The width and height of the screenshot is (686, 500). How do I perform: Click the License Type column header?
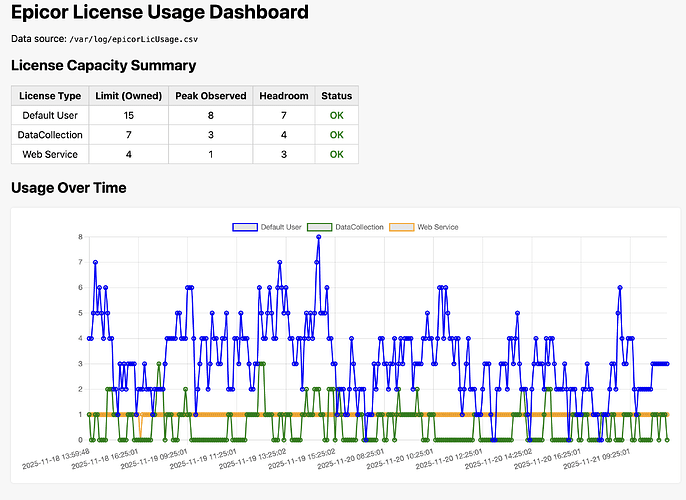click(x=50, y=96)
